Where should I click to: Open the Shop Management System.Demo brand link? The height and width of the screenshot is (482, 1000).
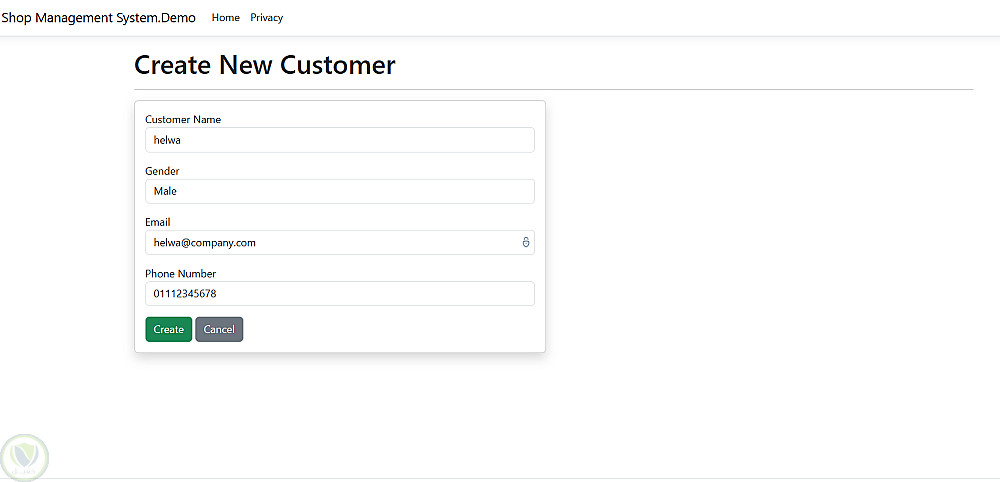click(x=98, y=18)
